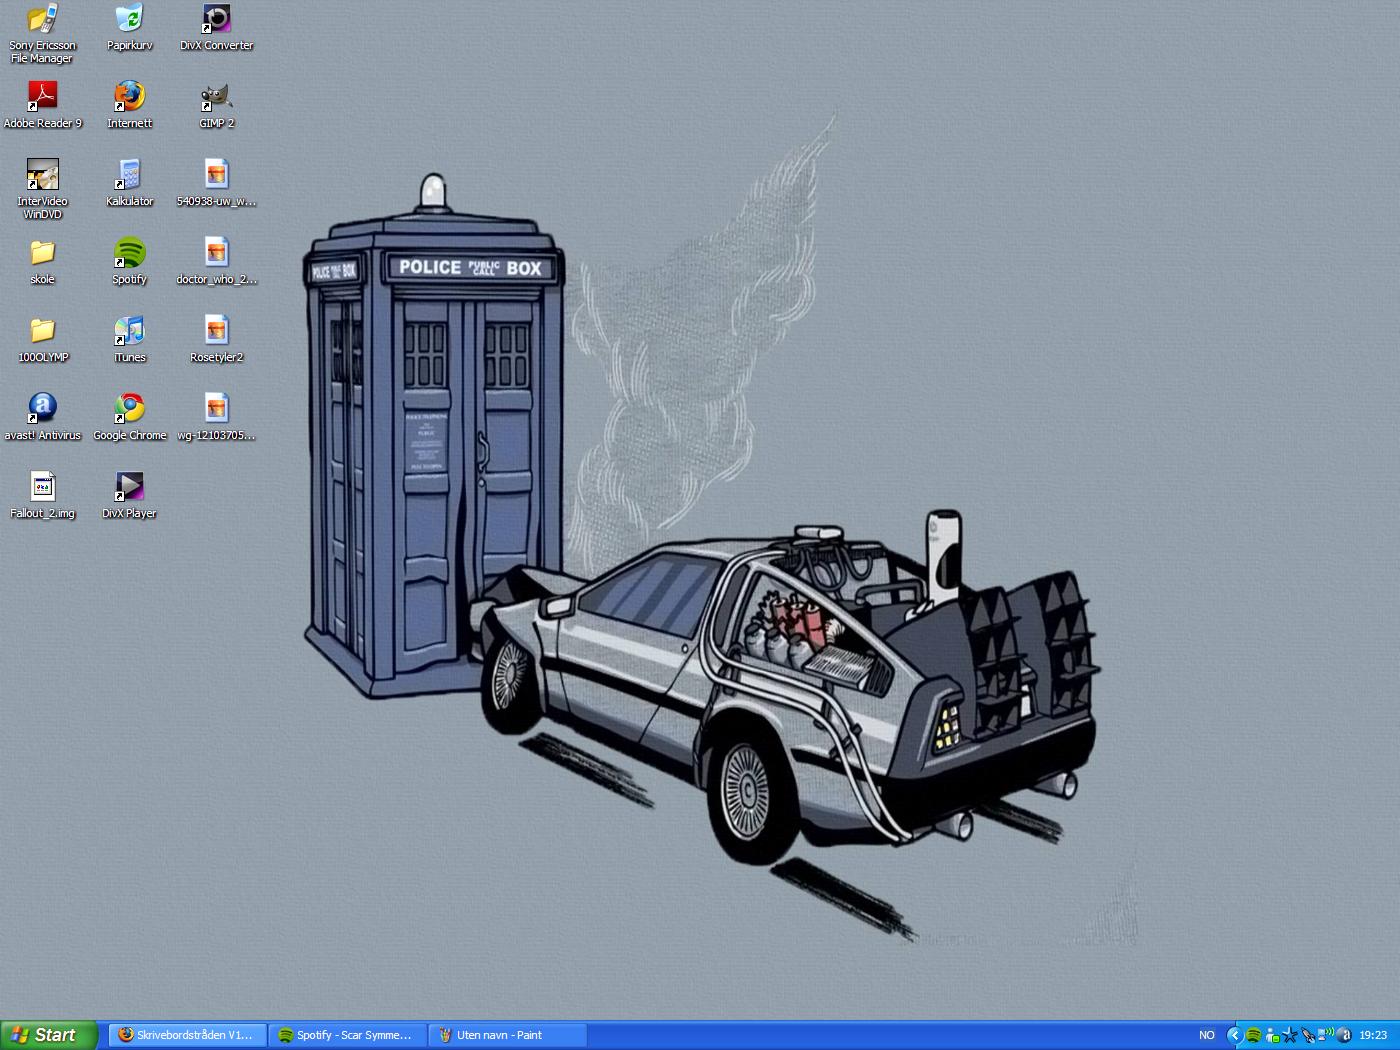
Task: Open Adobe Reader 9 shortcut
Action: [42, 106]
